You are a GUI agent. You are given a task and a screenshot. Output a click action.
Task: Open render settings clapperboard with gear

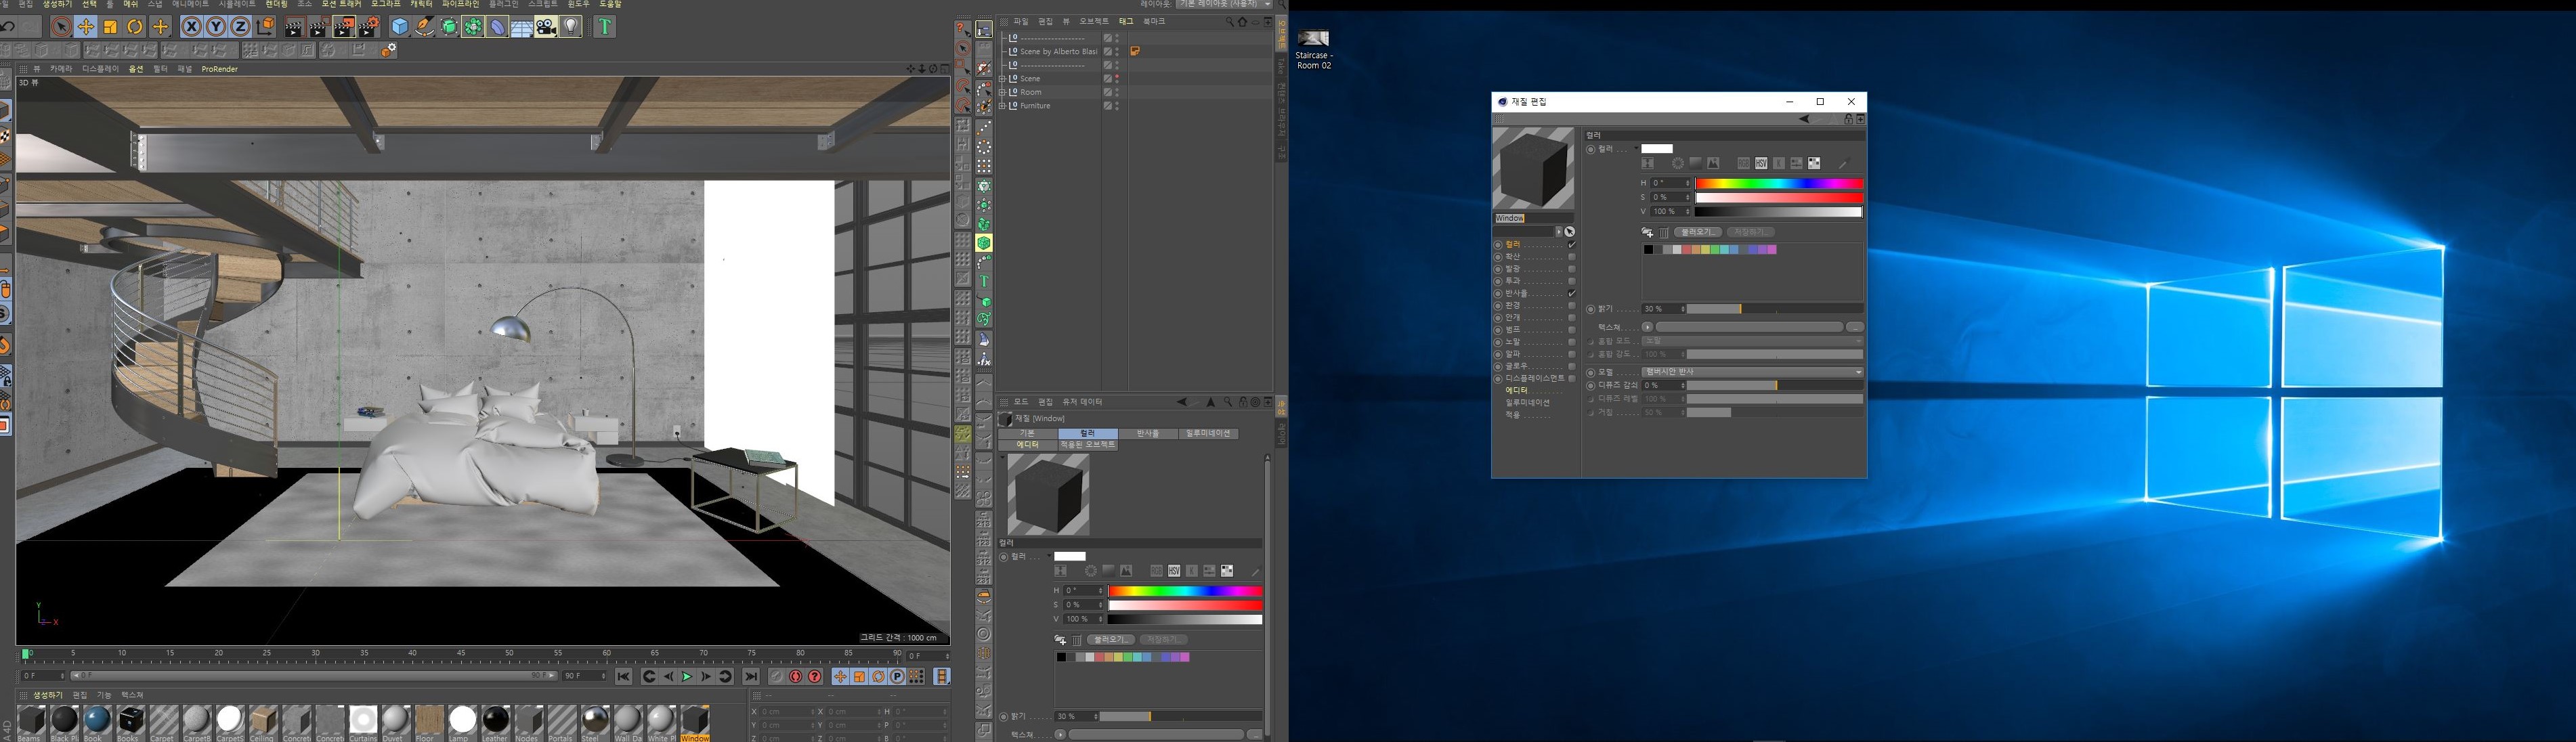(x=369, y=27)
